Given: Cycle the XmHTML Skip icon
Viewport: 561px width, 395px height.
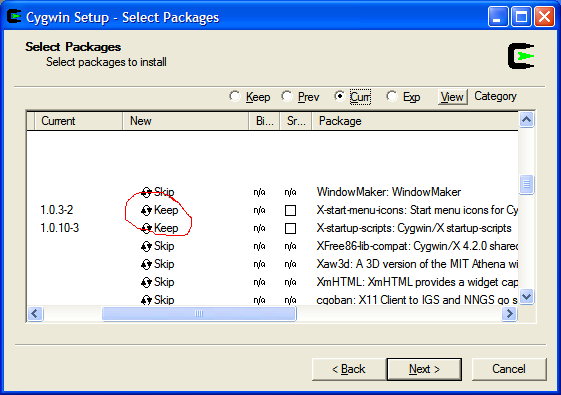Looking at the screenshot, I should tap(146, 282).
